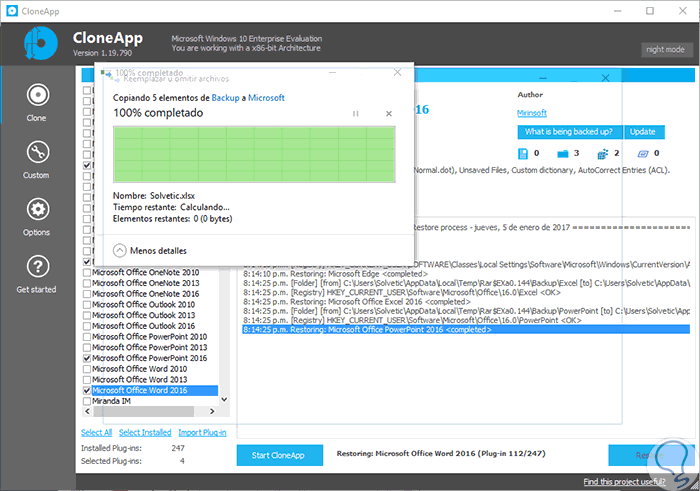Collapse details with Menos detalles
Viewport: 700px width, 491px height.
pos(150,250)
